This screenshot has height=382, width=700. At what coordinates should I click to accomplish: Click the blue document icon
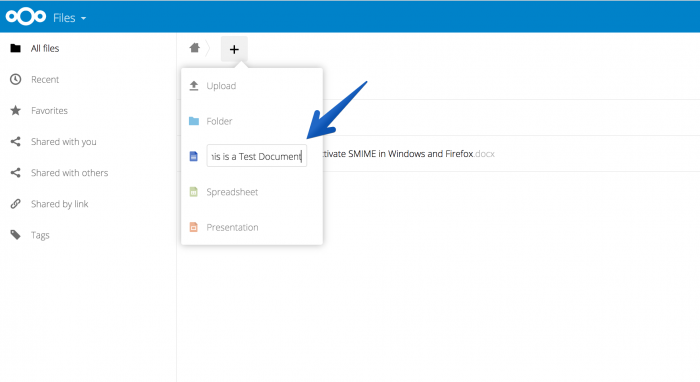[193, 156]
